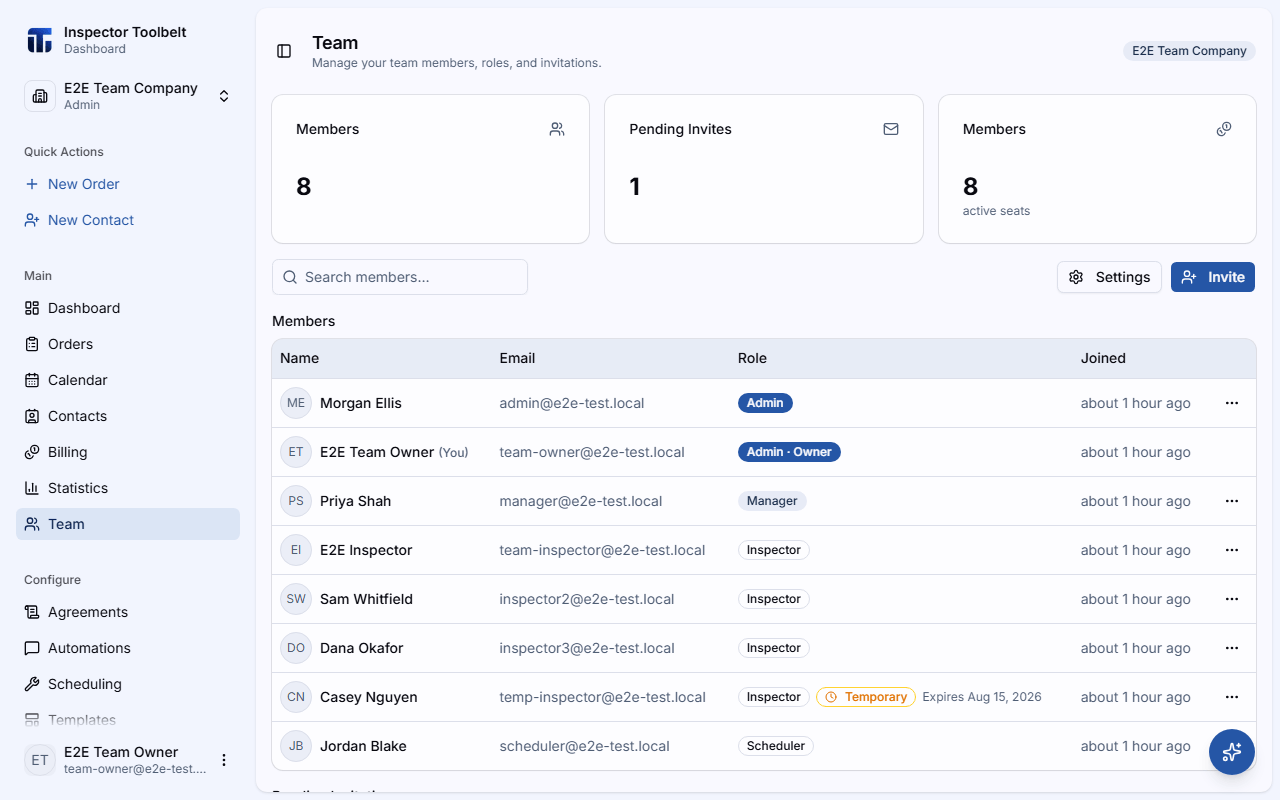
Task: Click Morgan Ellis name in table
Action: 361,403
